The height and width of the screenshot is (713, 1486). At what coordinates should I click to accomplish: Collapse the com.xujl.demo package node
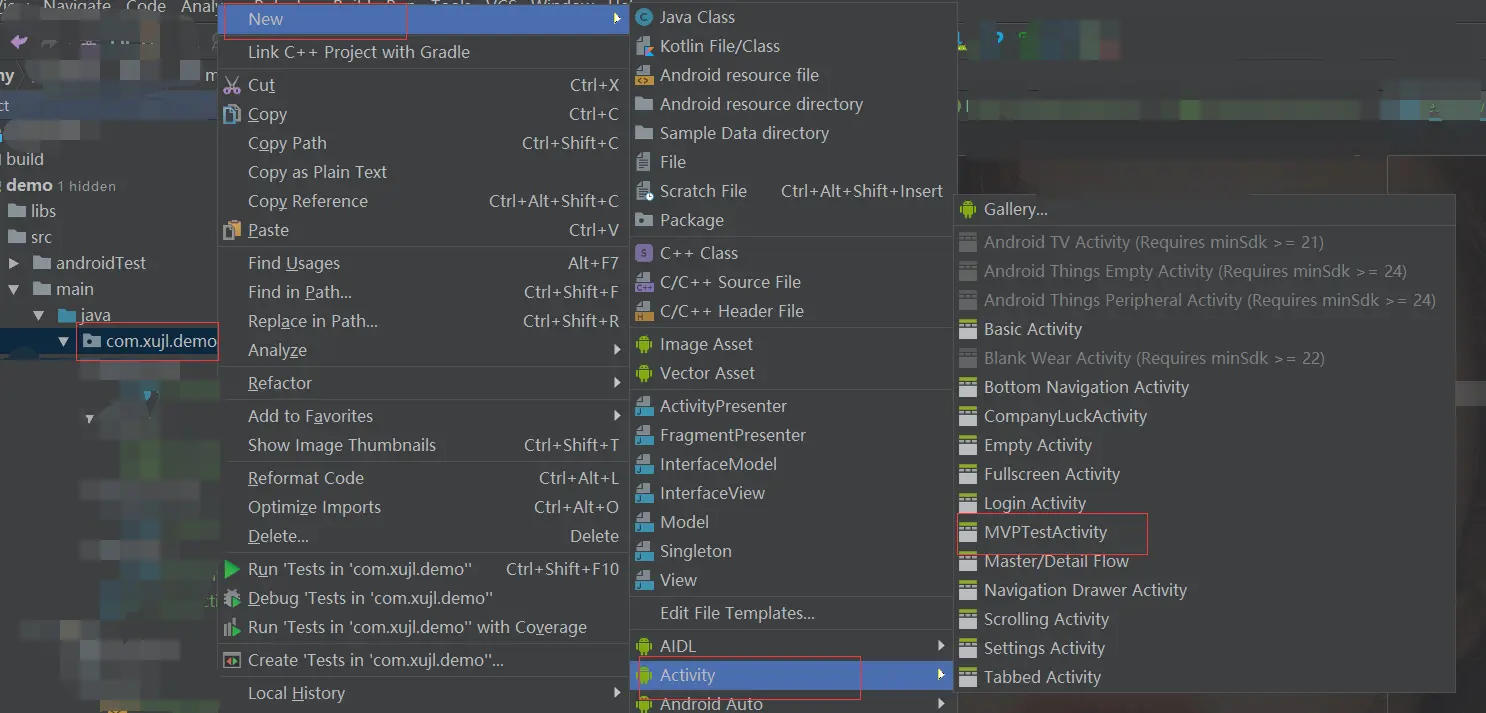pos(64,341)
